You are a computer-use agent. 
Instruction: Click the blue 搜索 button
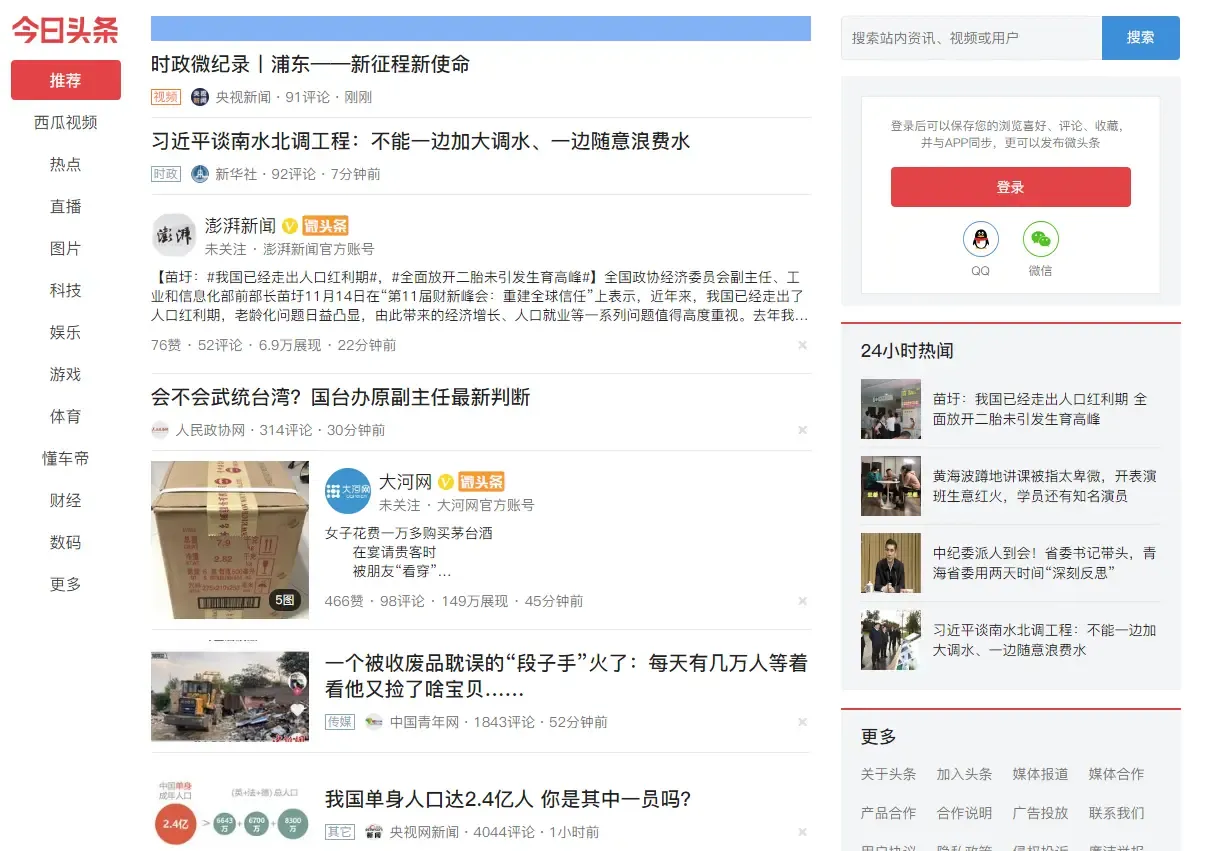click(x=1141, y=37)
